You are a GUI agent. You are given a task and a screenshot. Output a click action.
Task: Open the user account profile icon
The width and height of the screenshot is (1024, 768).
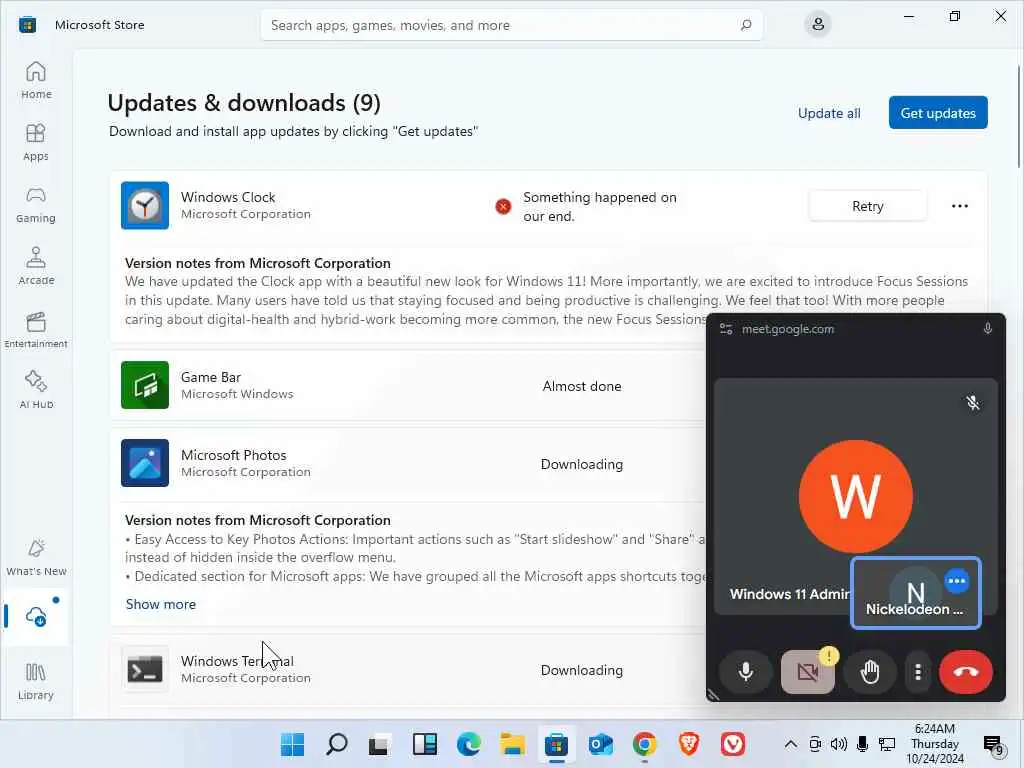(818, 25)
